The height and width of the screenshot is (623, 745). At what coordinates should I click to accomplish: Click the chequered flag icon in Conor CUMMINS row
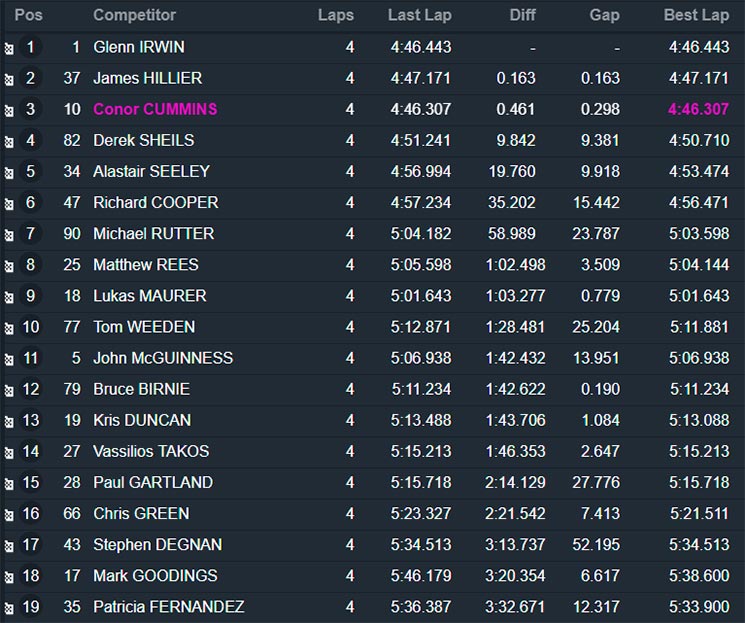click(9, 111)
